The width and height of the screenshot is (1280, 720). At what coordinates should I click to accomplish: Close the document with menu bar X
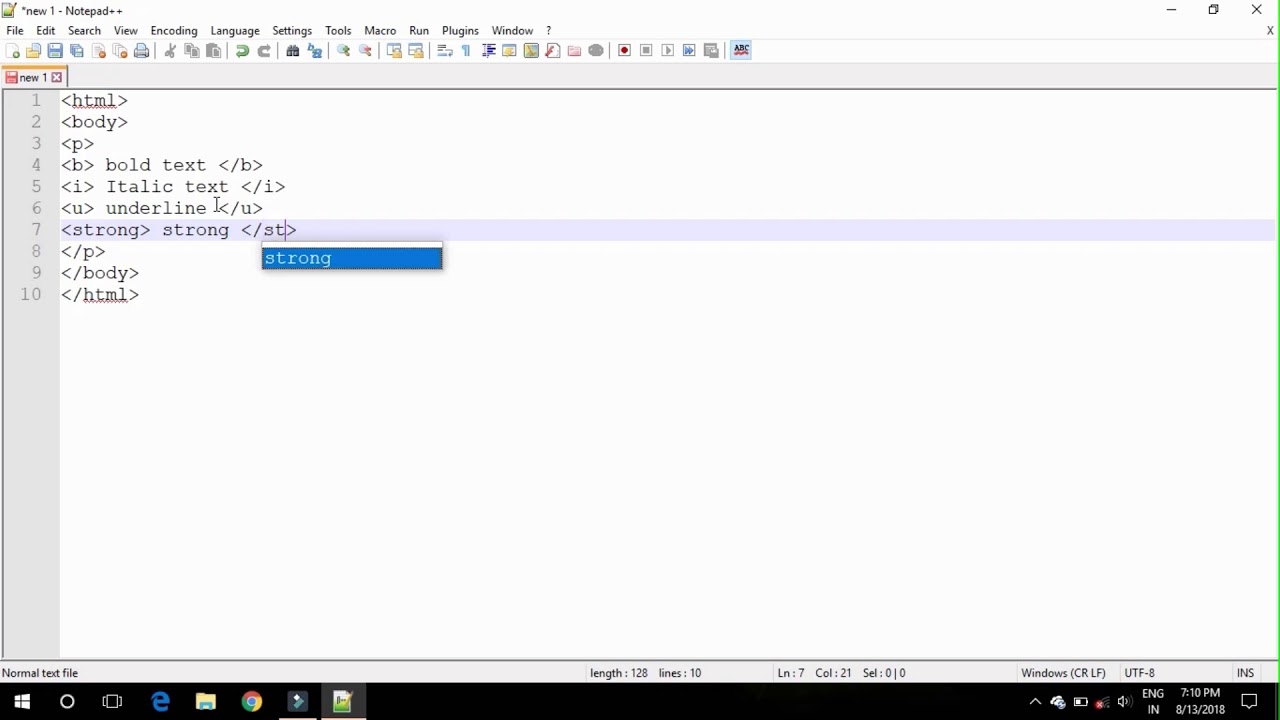(x=1270, y=31)
